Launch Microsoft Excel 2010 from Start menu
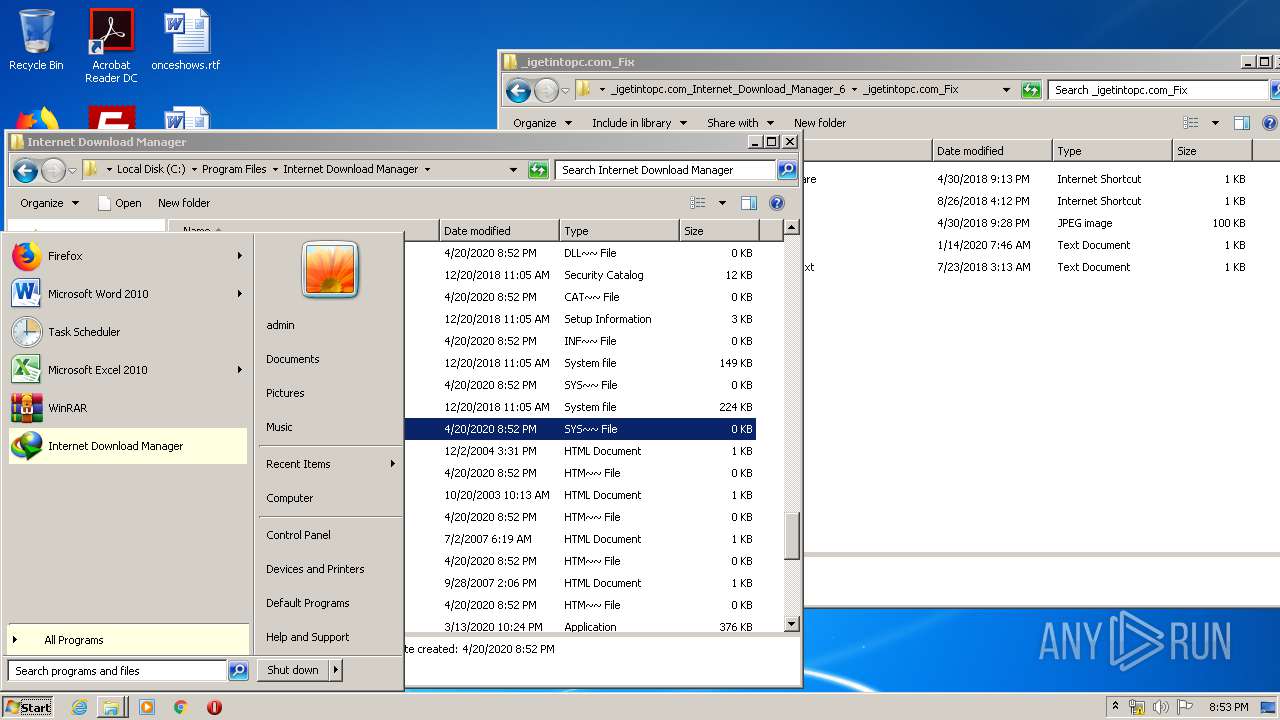Viewport: 1280px width, 720px height. pos(127,370)
